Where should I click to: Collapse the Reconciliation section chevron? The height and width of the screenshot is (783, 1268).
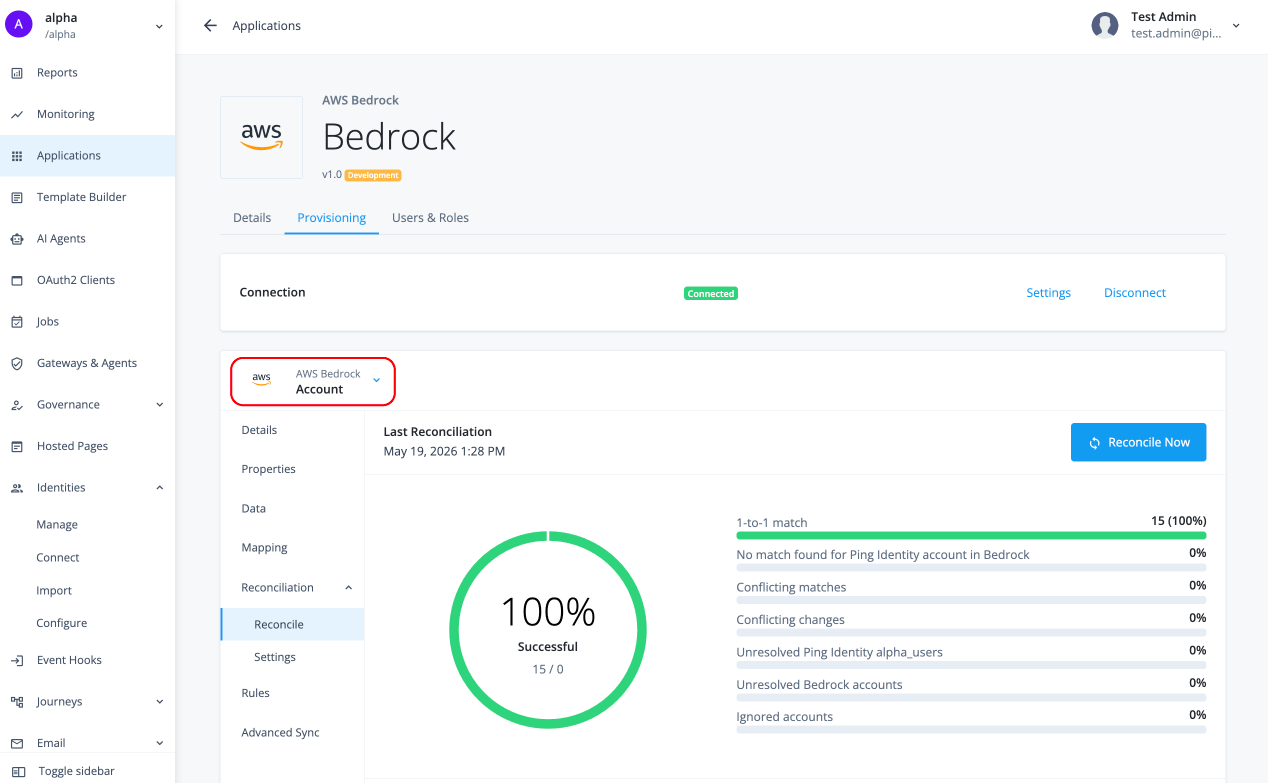[348, 588]
